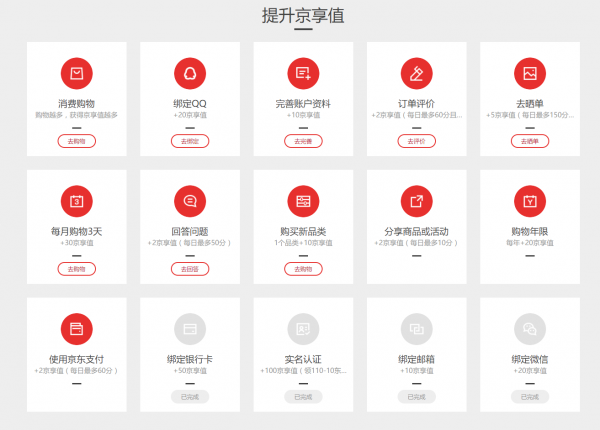Click 已完成 button under 绑定邮箱

click(x=416, y=397)
